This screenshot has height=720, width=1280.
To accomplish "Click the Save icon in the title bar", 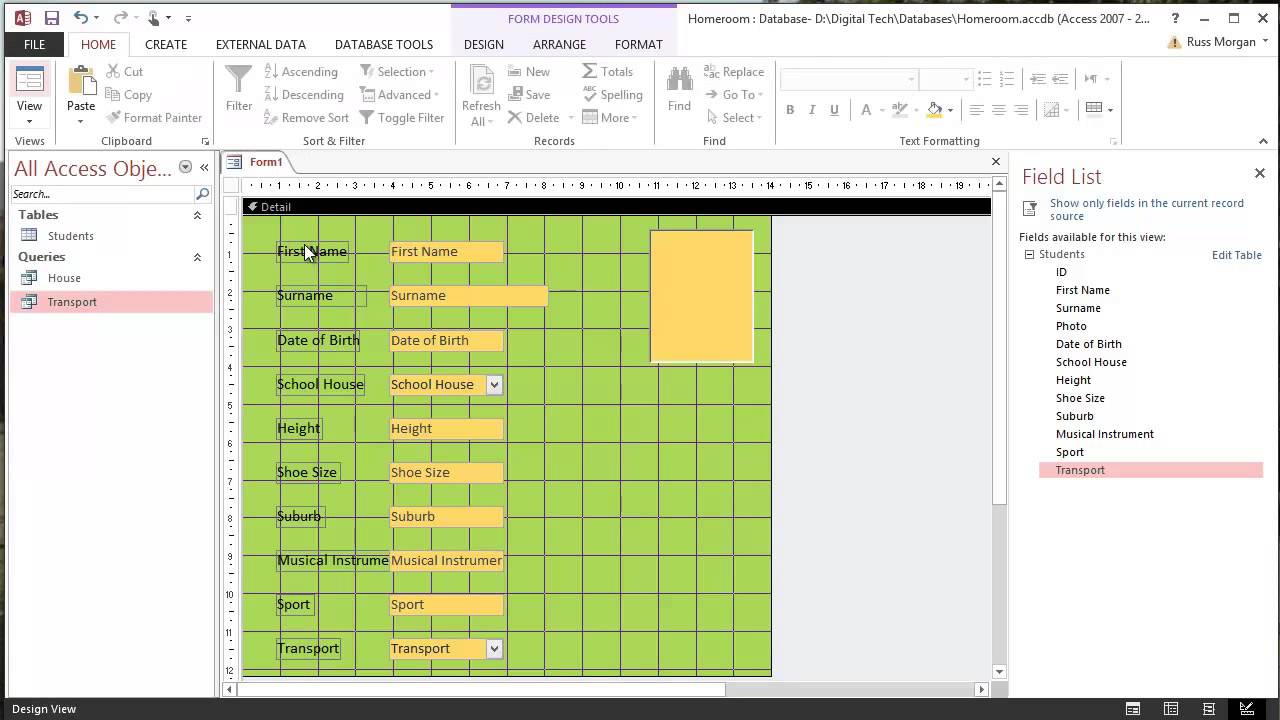I will [52, 18].
